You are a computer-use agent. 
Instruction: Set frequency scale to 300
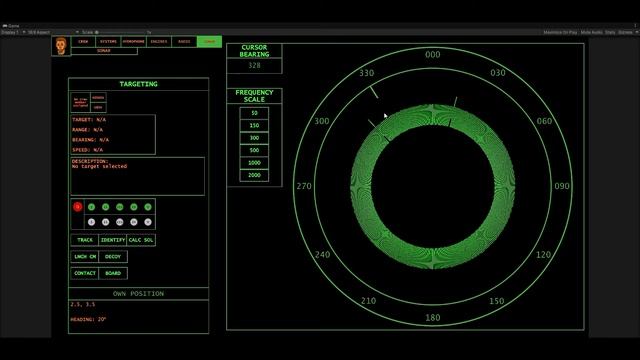point(254,138)
